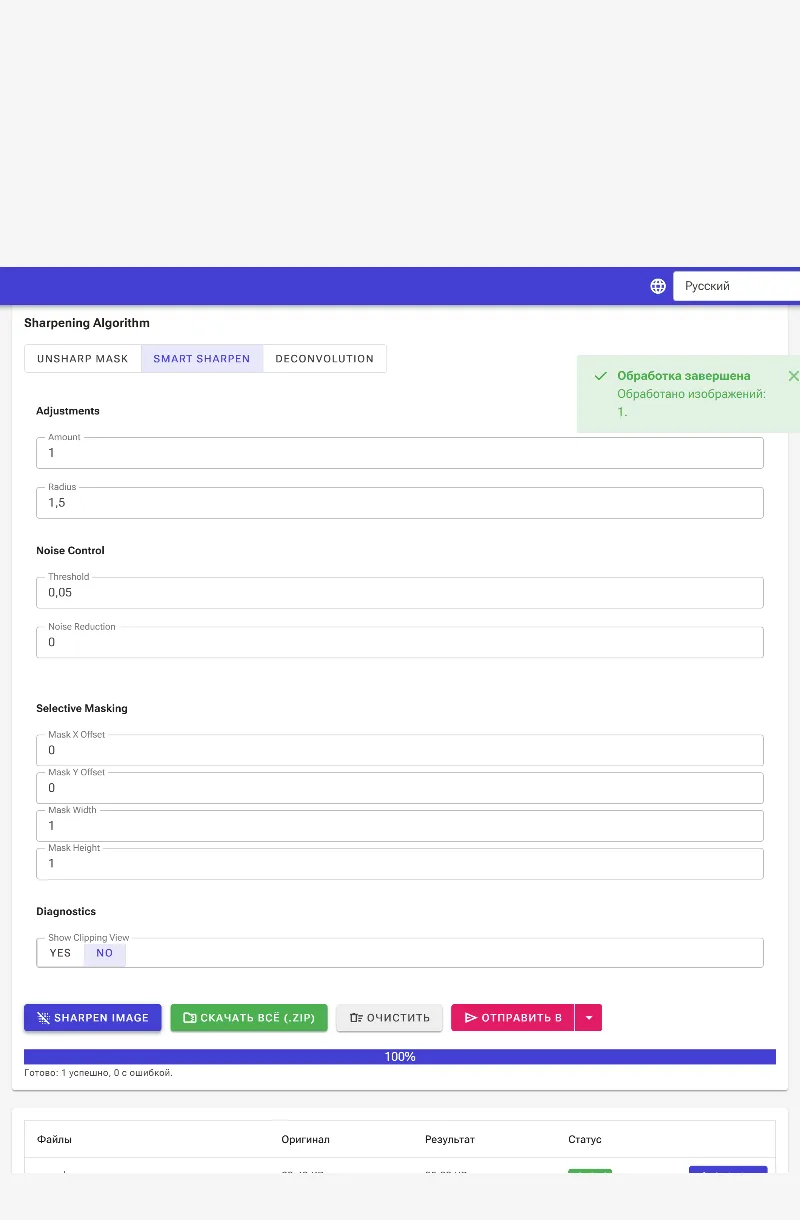This screenshot has height=1220, width=800.
Task: Expand the Отправить в dropdown arrow
Action: pos(589,1018)
